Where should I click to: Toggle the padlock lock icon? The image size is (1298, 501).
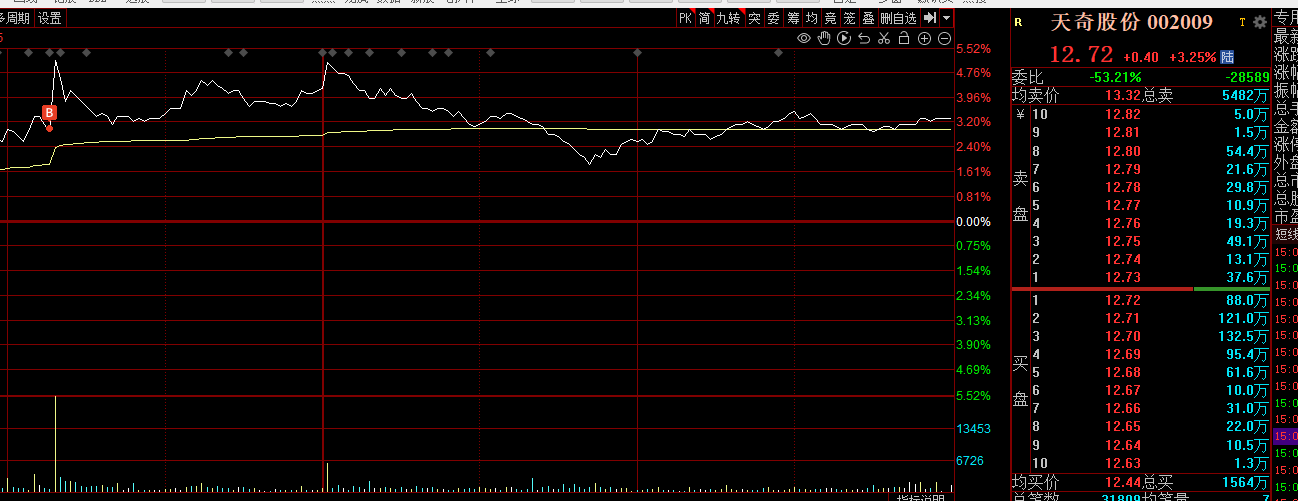pyautogui.click(x=904, y=38)
